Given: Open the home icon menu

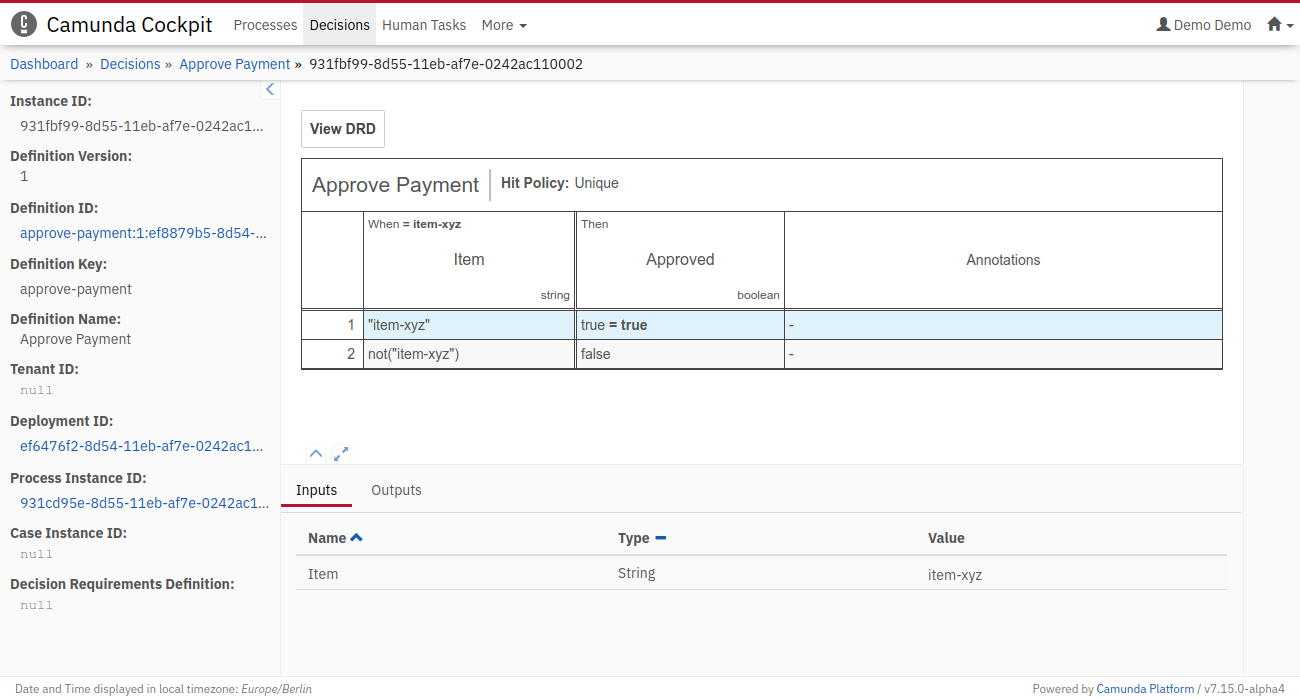Looking at the screenshot, I should 1279,25.
